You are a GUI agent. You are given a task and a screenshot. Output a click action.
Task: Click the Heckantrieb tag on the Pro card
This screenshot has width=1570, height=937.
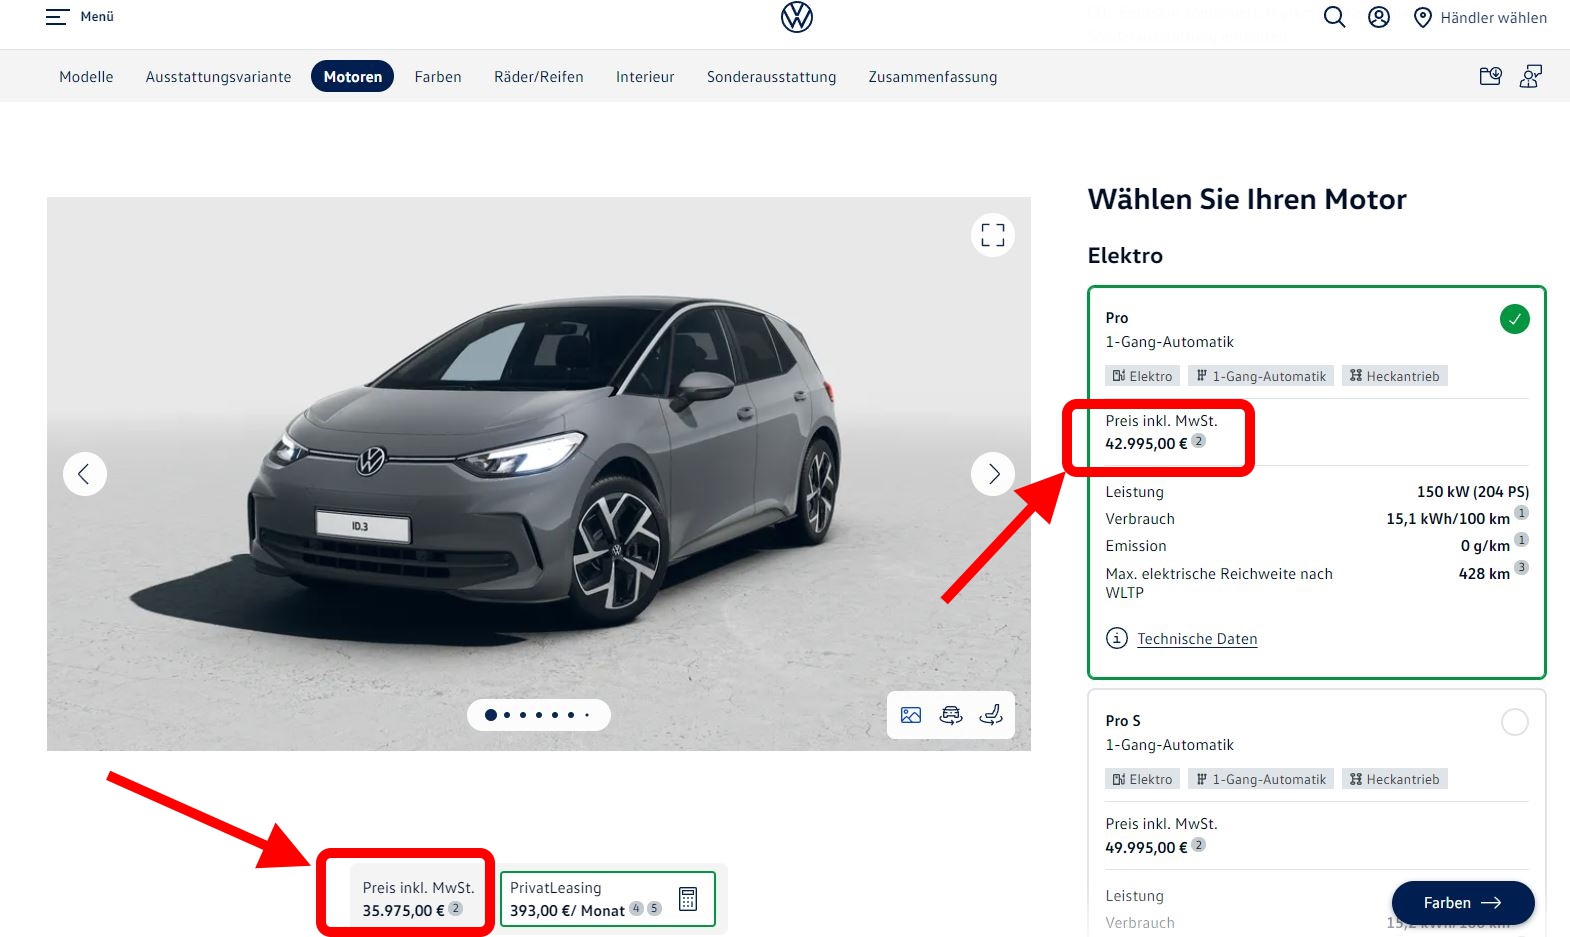pos(1395,376)
